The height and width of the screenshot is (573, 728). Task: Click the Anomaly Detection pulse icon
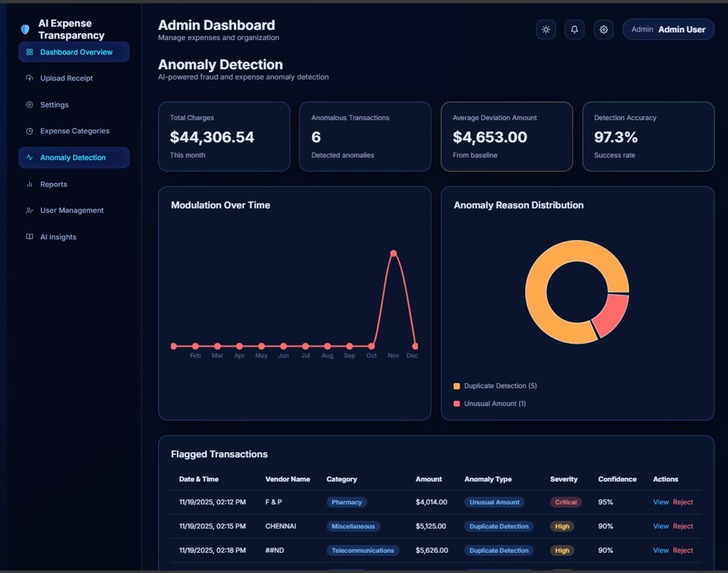[29, 157]
